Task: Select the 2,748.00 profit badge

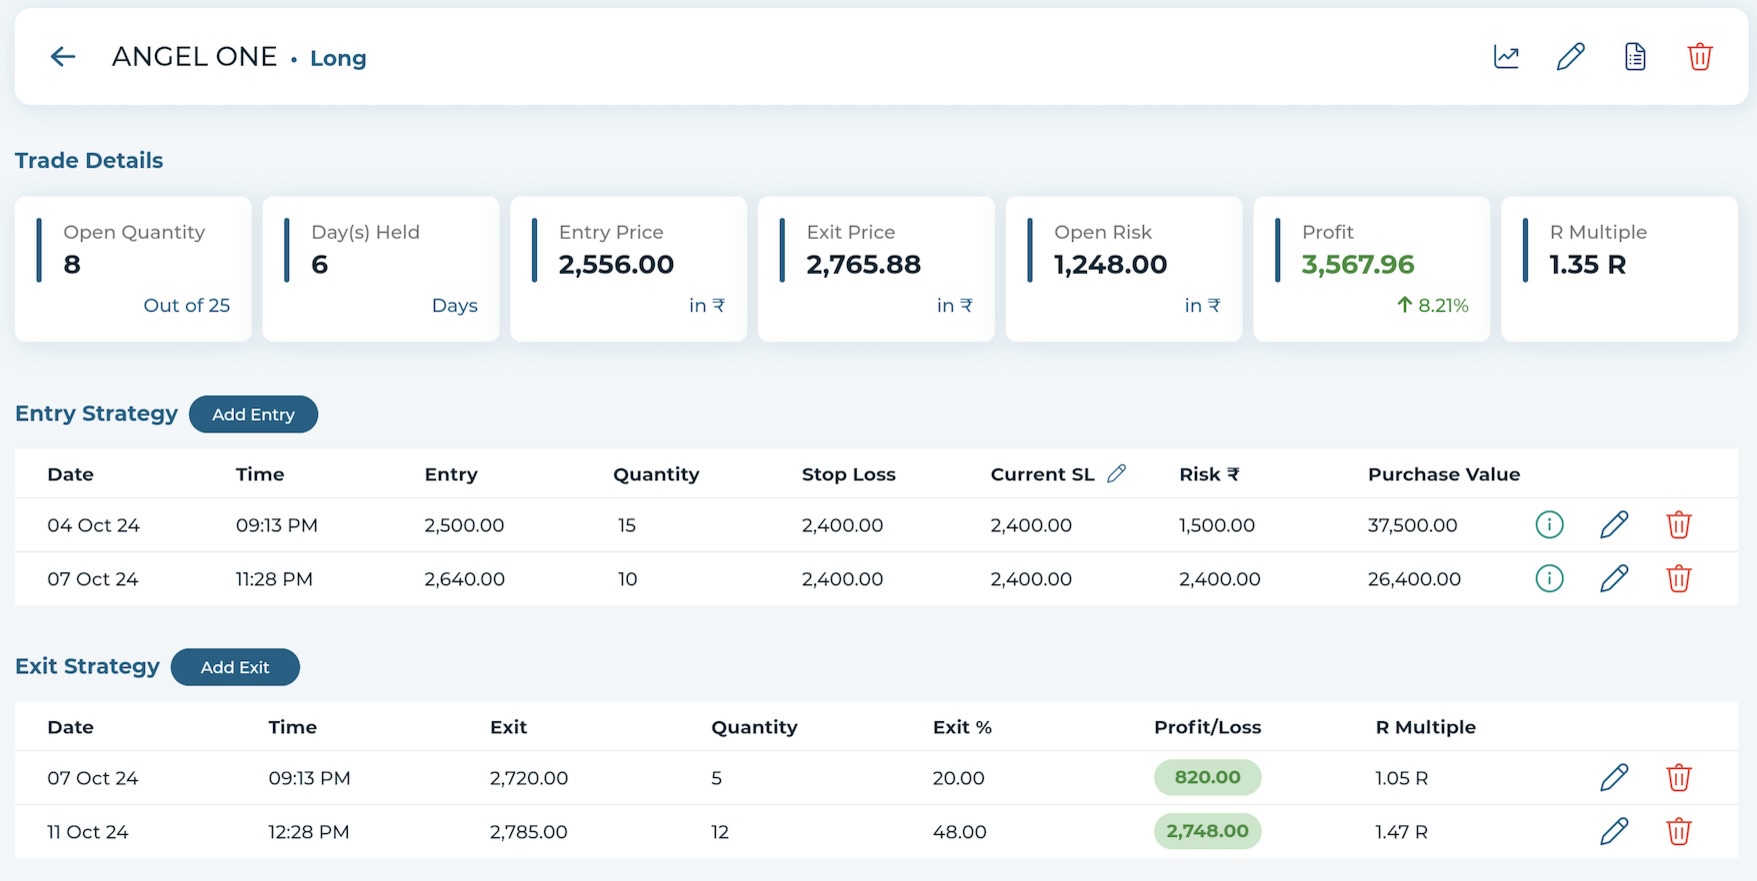Action: click(x=1207, y=831)
